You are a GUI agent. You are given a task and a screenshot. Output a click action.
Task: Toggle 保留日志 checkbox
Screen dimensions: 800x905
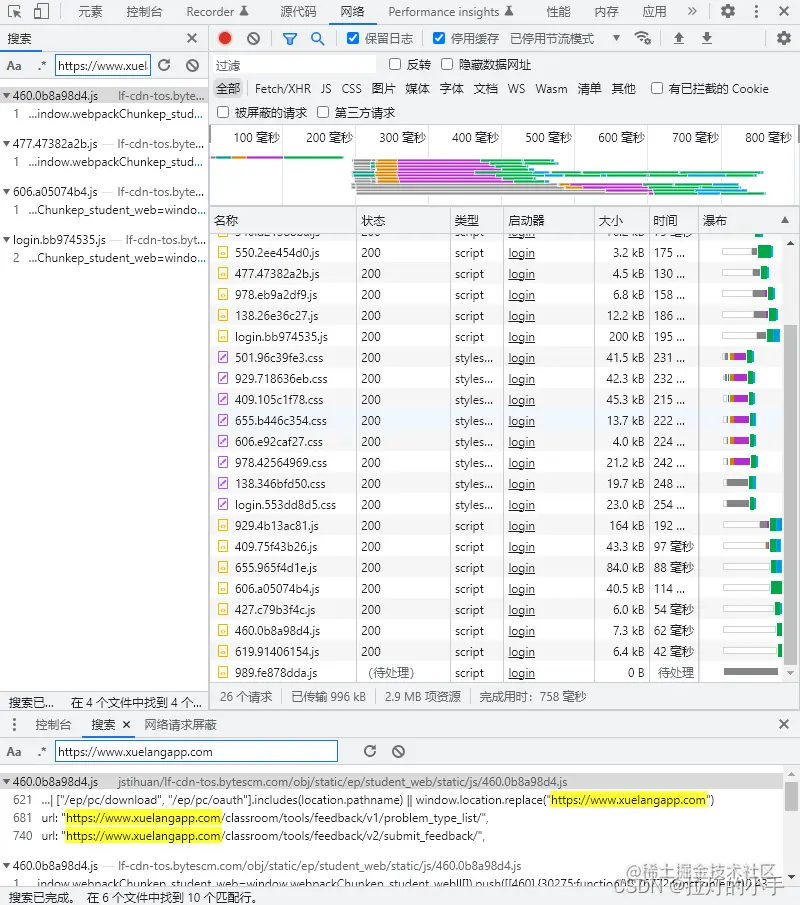353,38
